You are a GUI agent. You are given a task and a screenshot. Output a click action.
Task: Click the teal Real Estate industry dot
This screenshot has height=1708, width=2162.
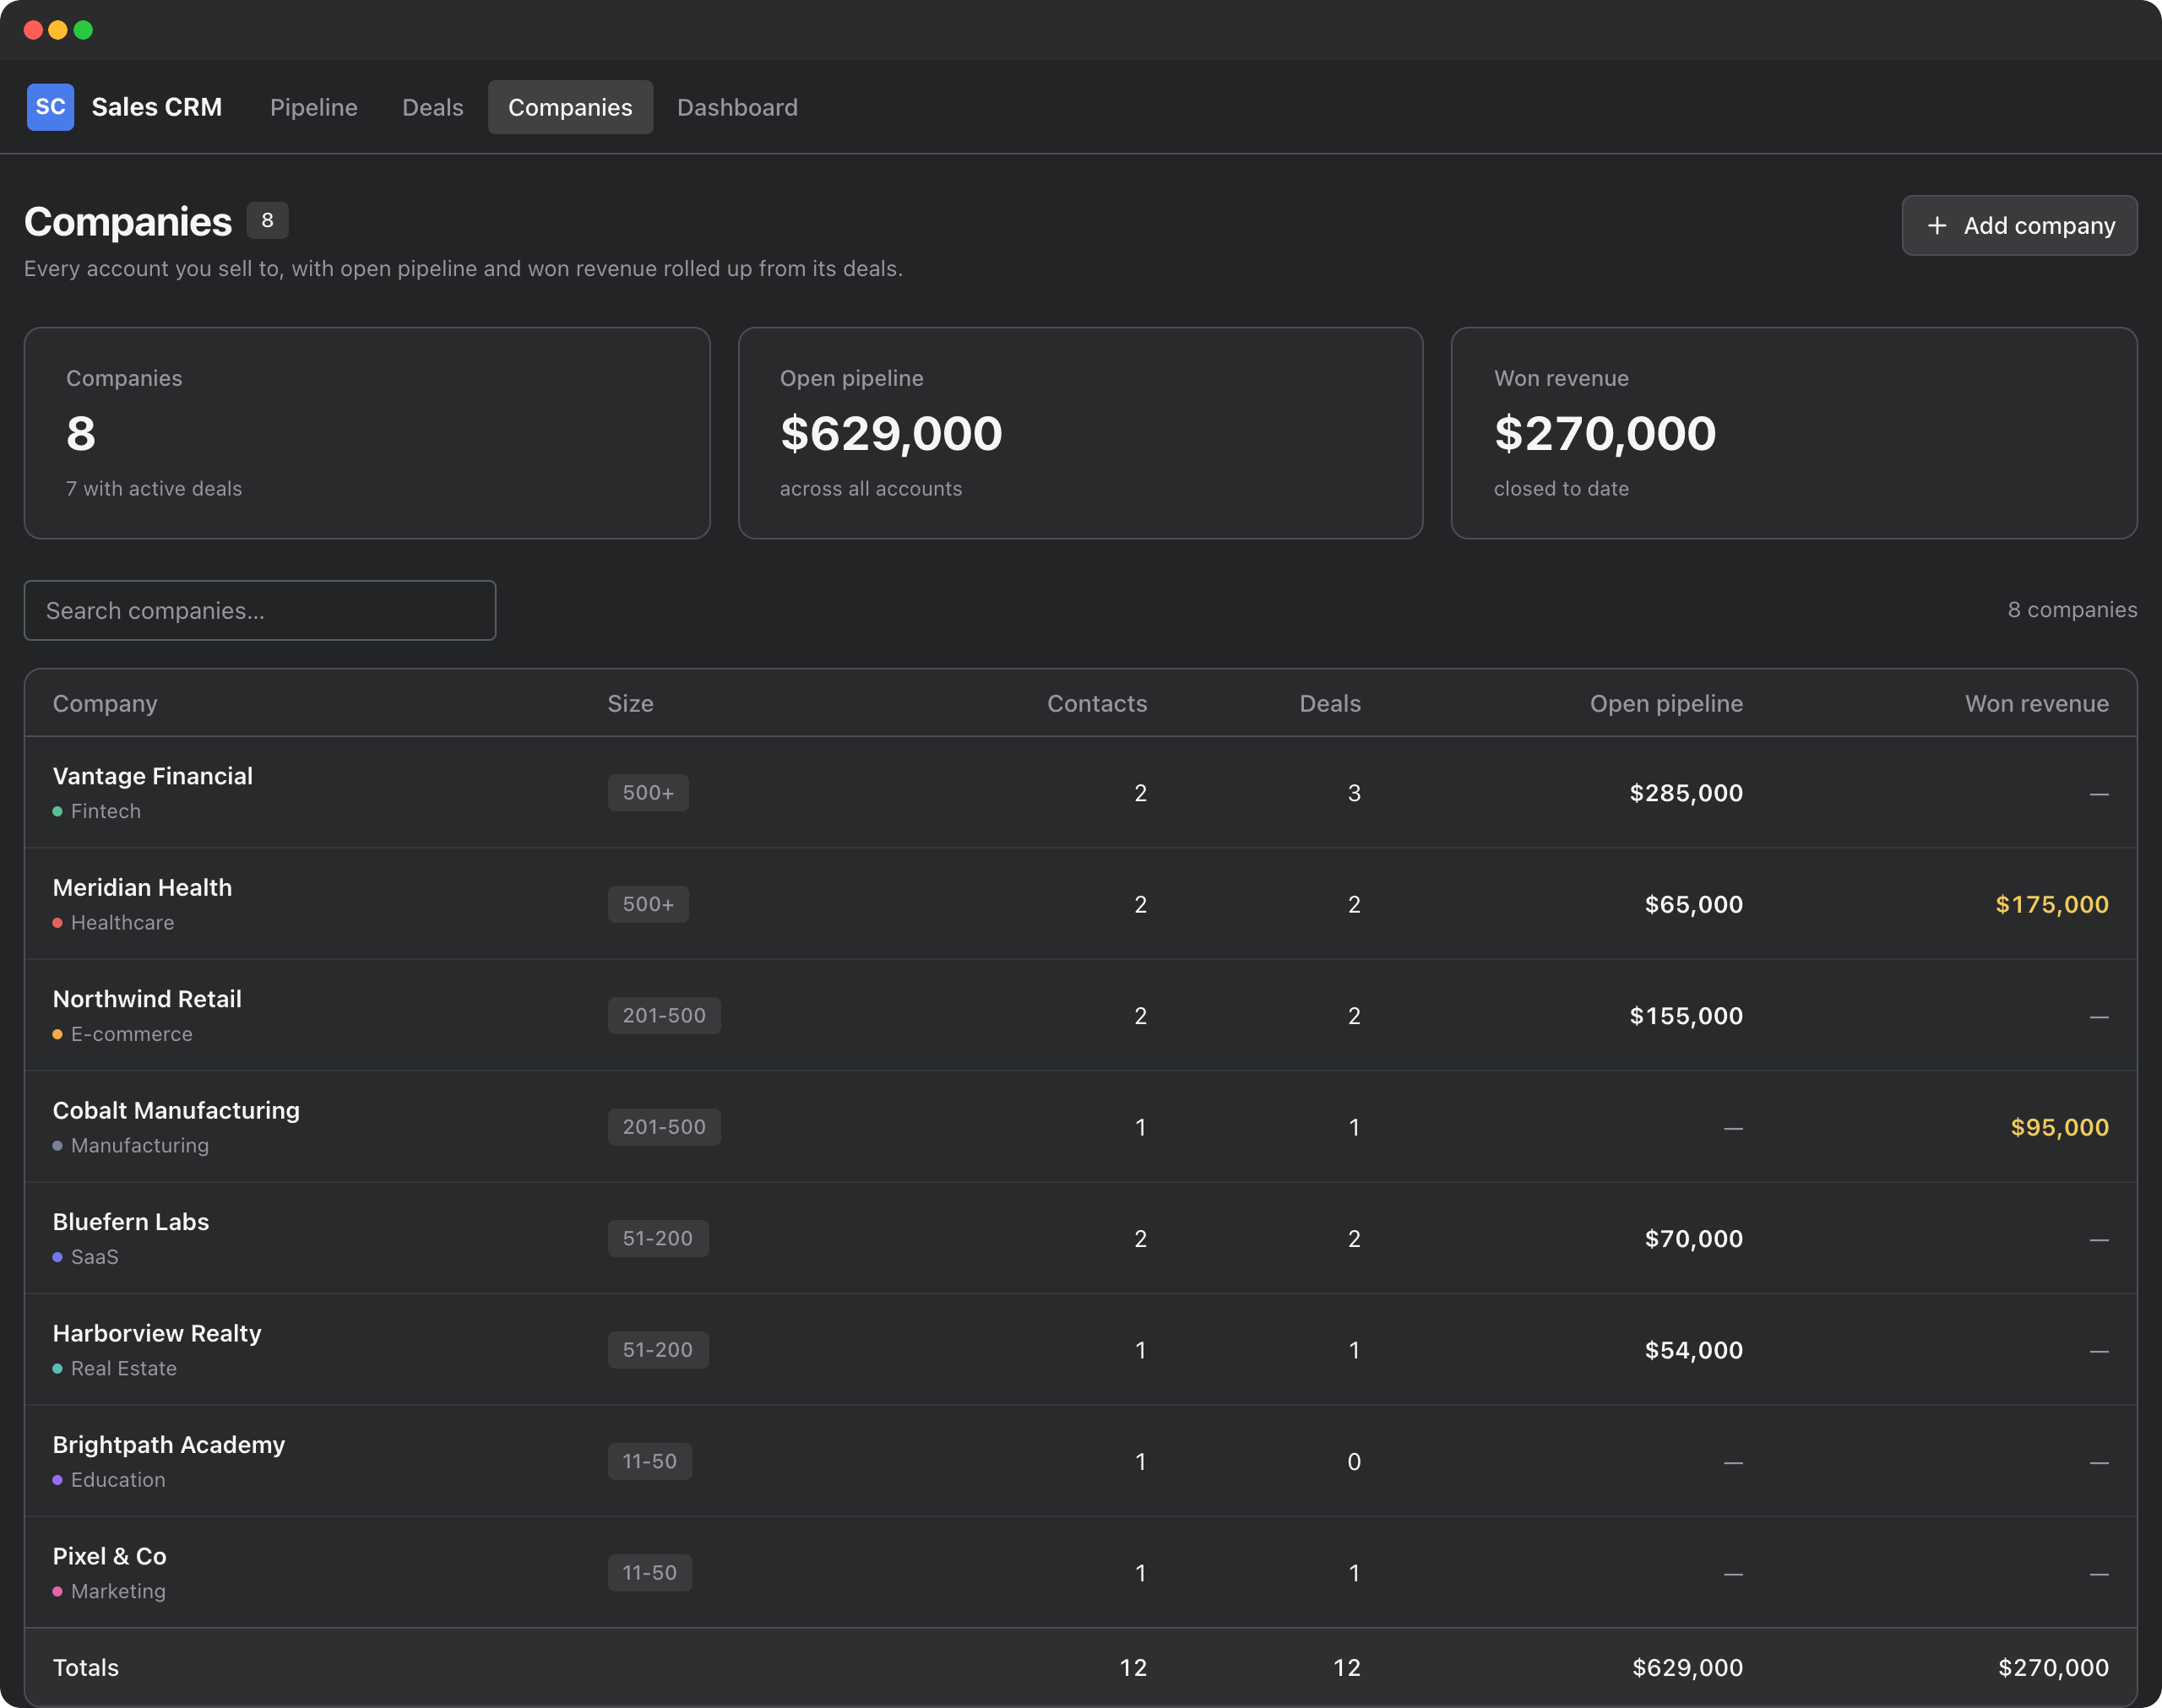point(58,1369)
